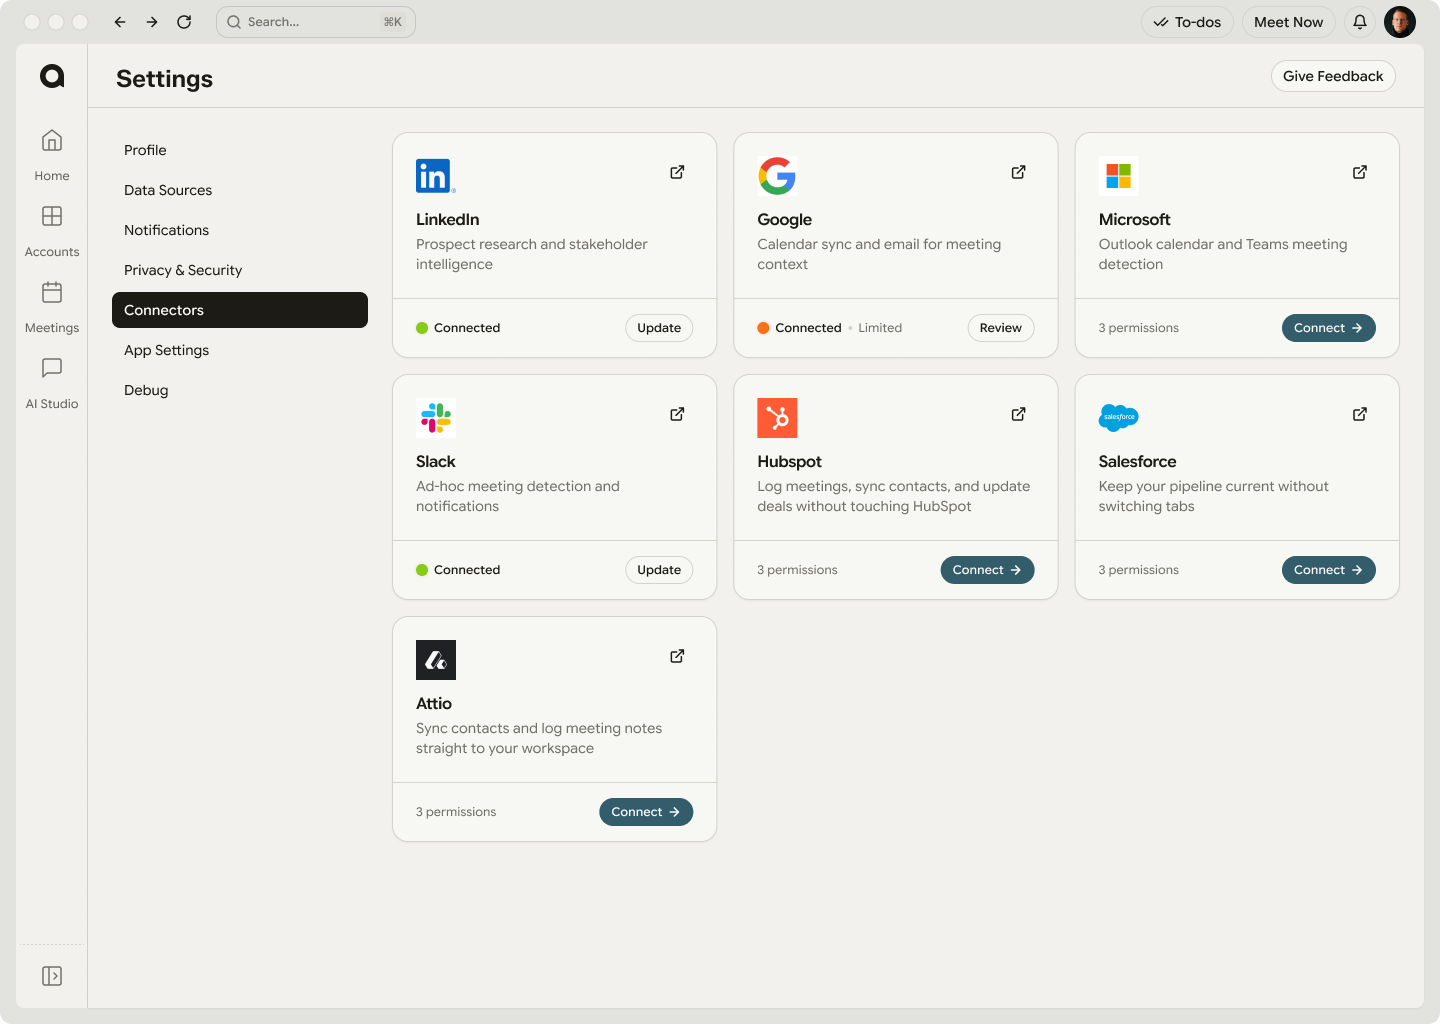This screenshot has height=1024, width=1440.
Task: Connect the Microsoft integration
Action: [x=1329, y=328]
